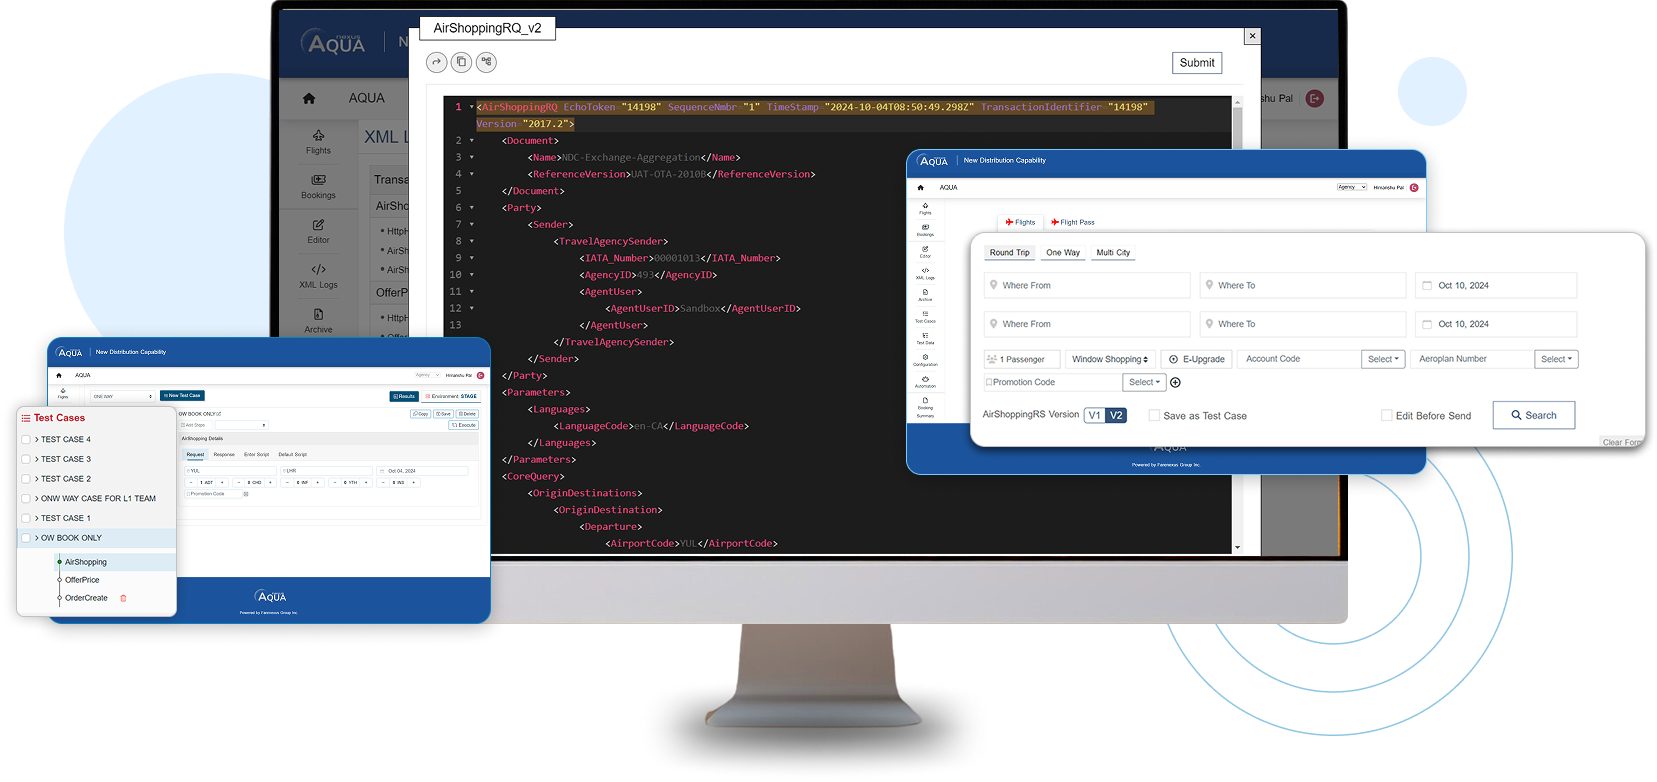Select the One Way tab
The image size is (1657, 782).
(1063, 252)
